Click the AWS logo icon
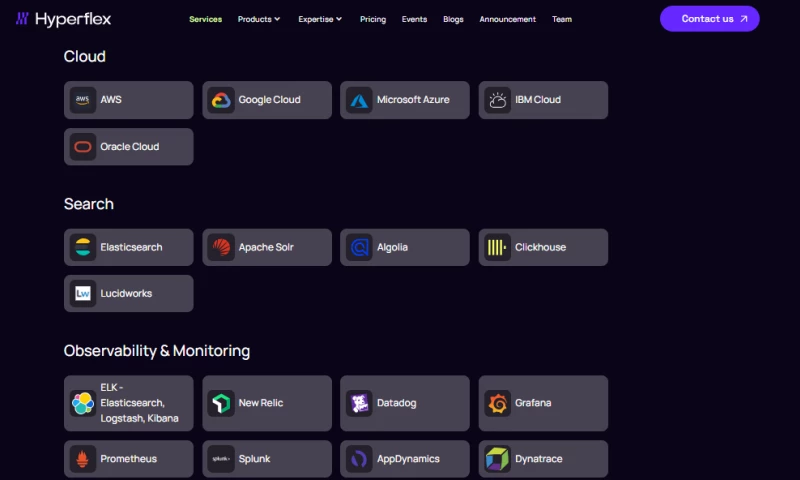The image size is (800, 480). (83, 100)
